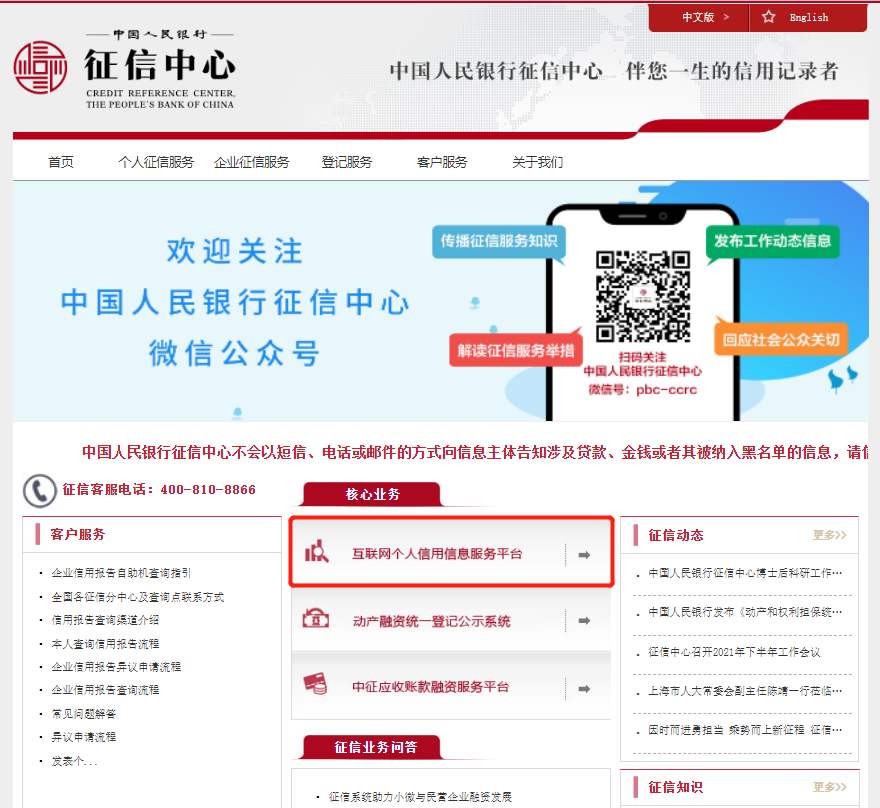Open 企业信用报告自助机查询指引
880x808 pixels.
(x=121, y=573)
